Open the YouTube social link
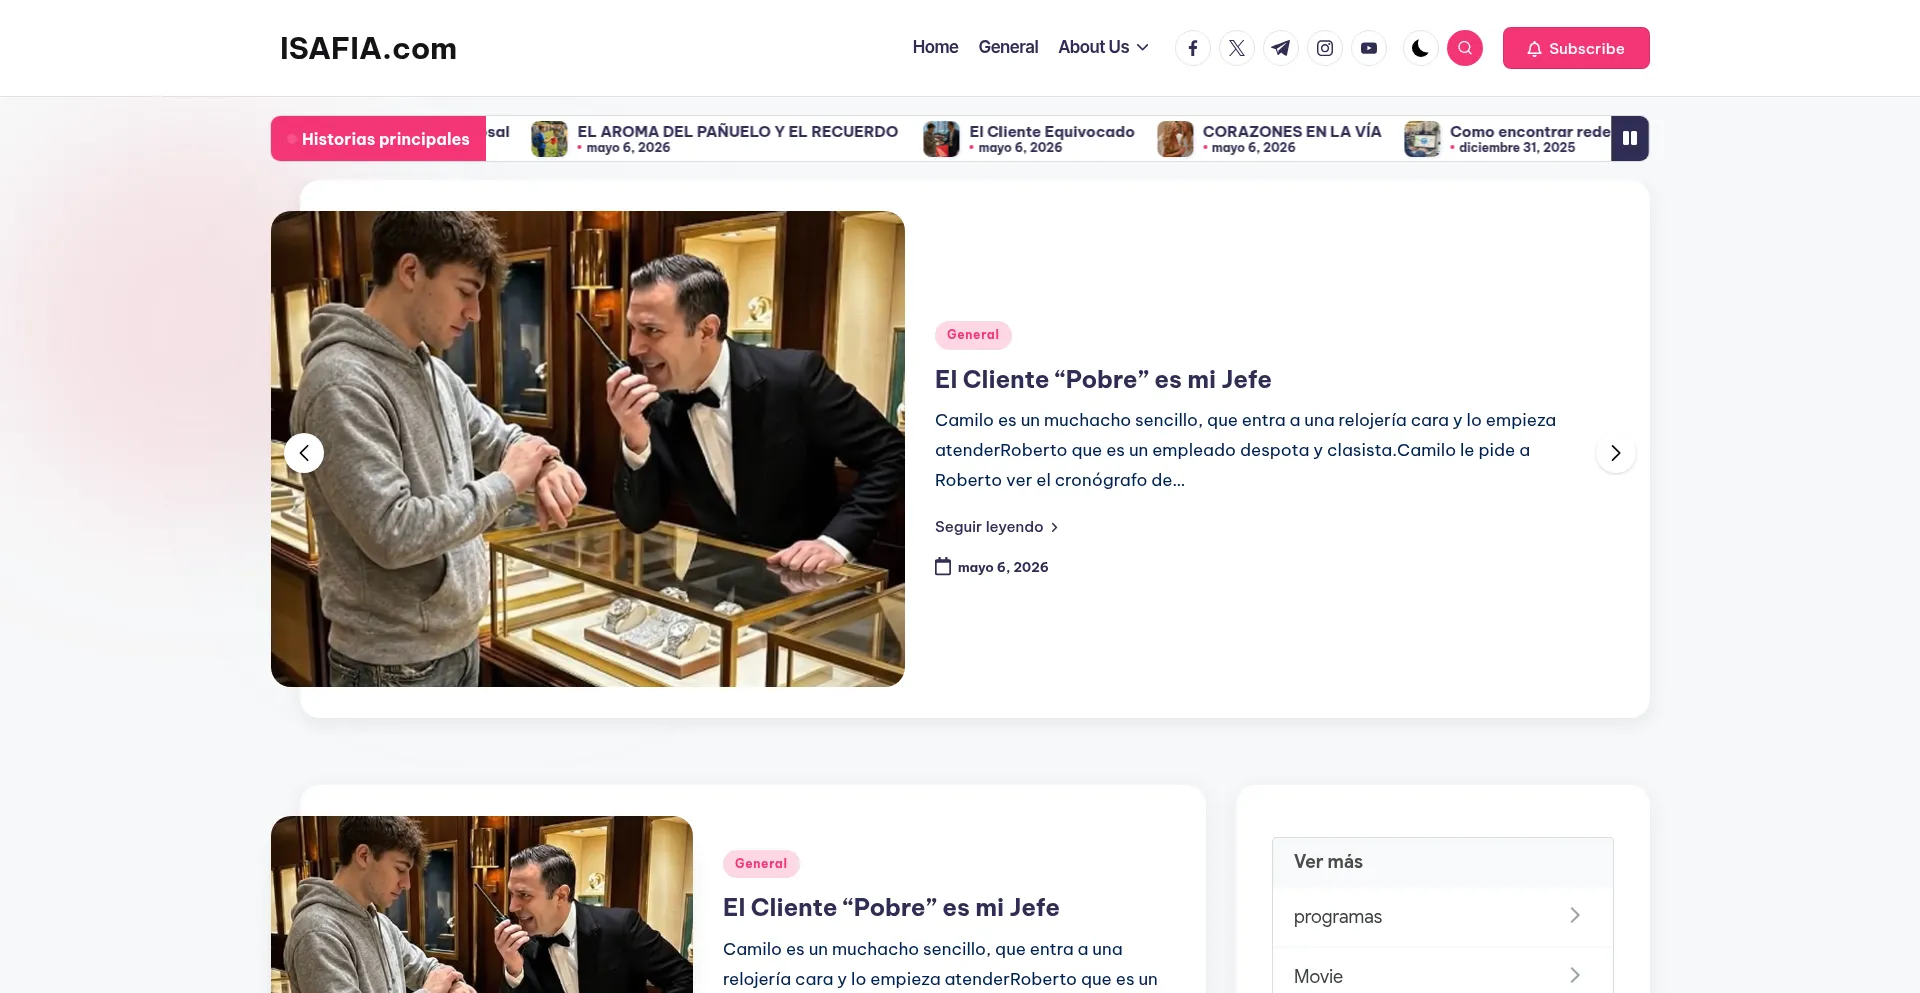 click(x=1369, y=48)
